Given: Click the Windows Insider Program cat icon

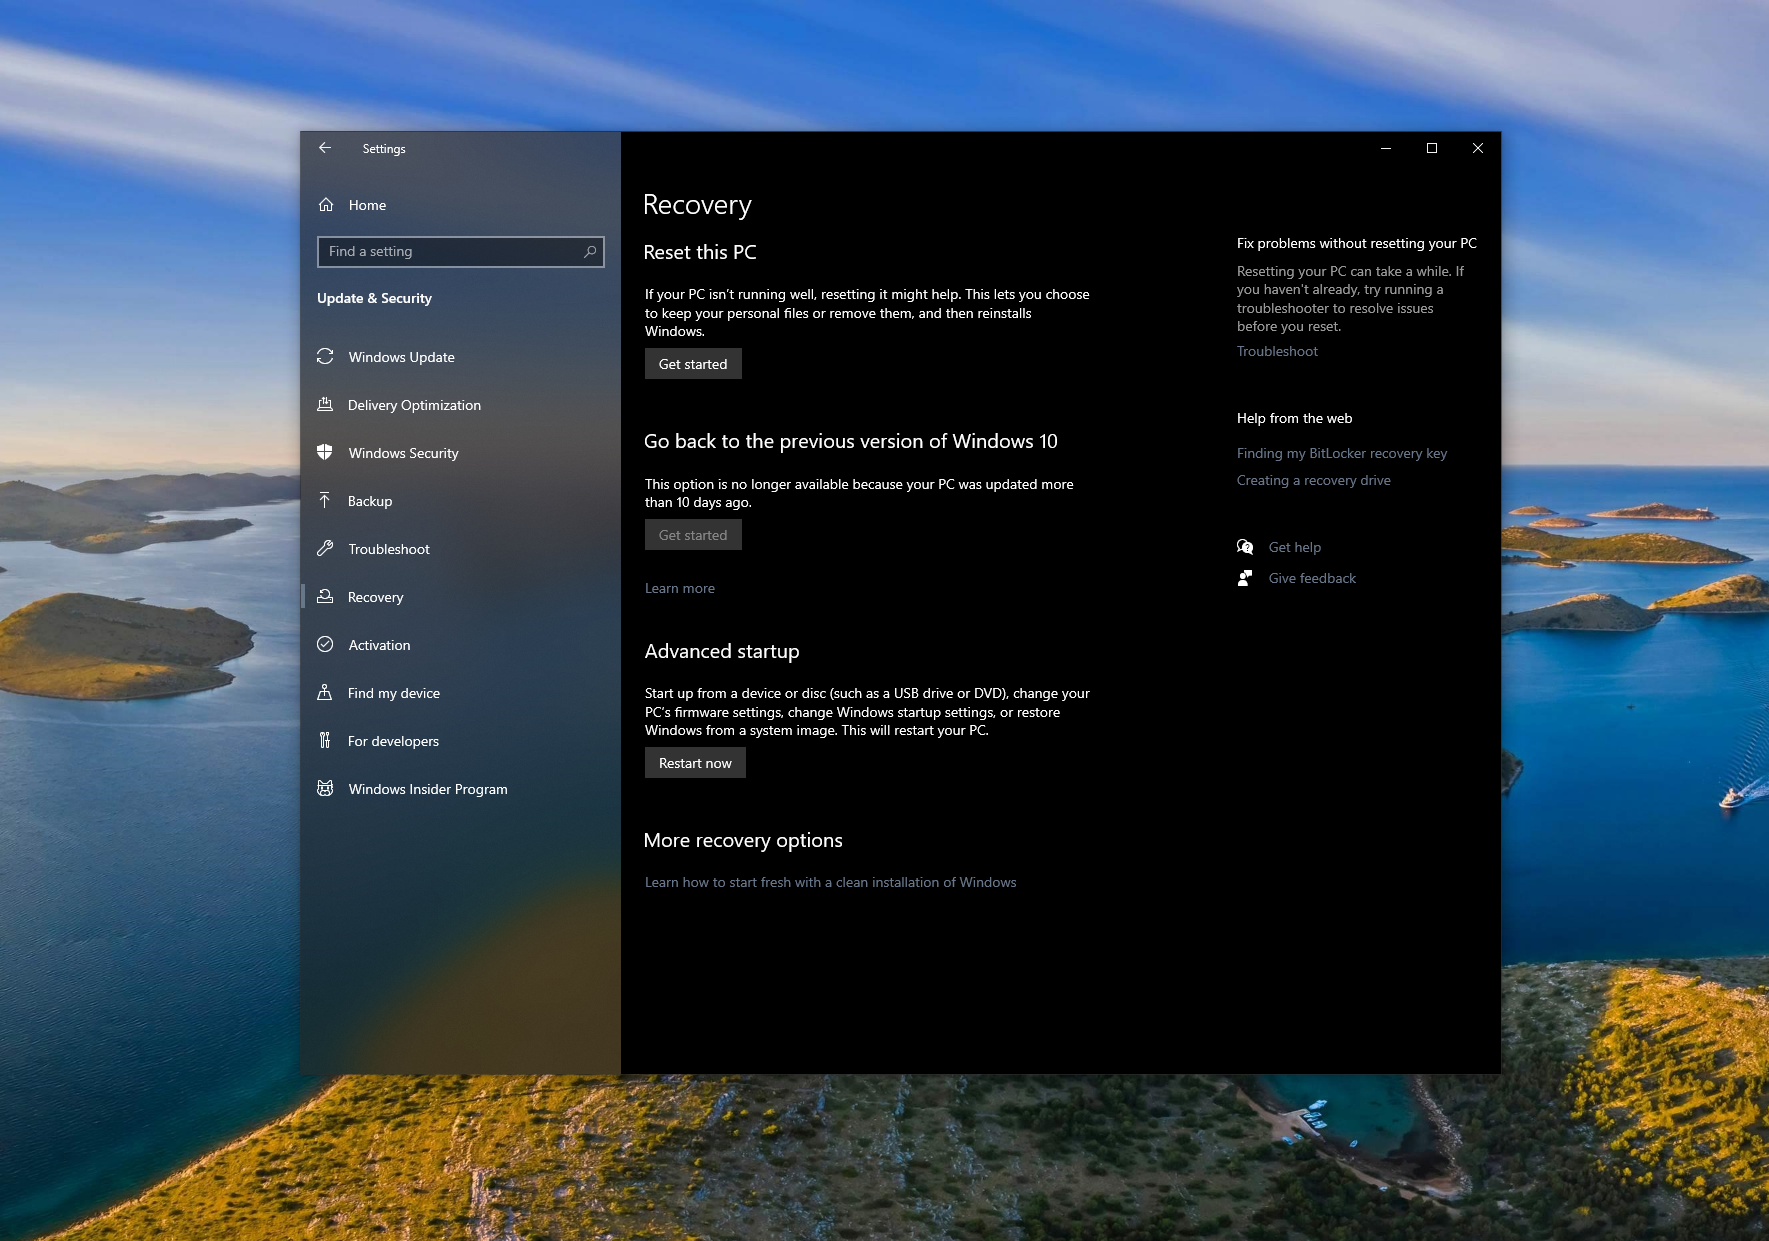Looking at the screenshot, I should tap(325, 788).
